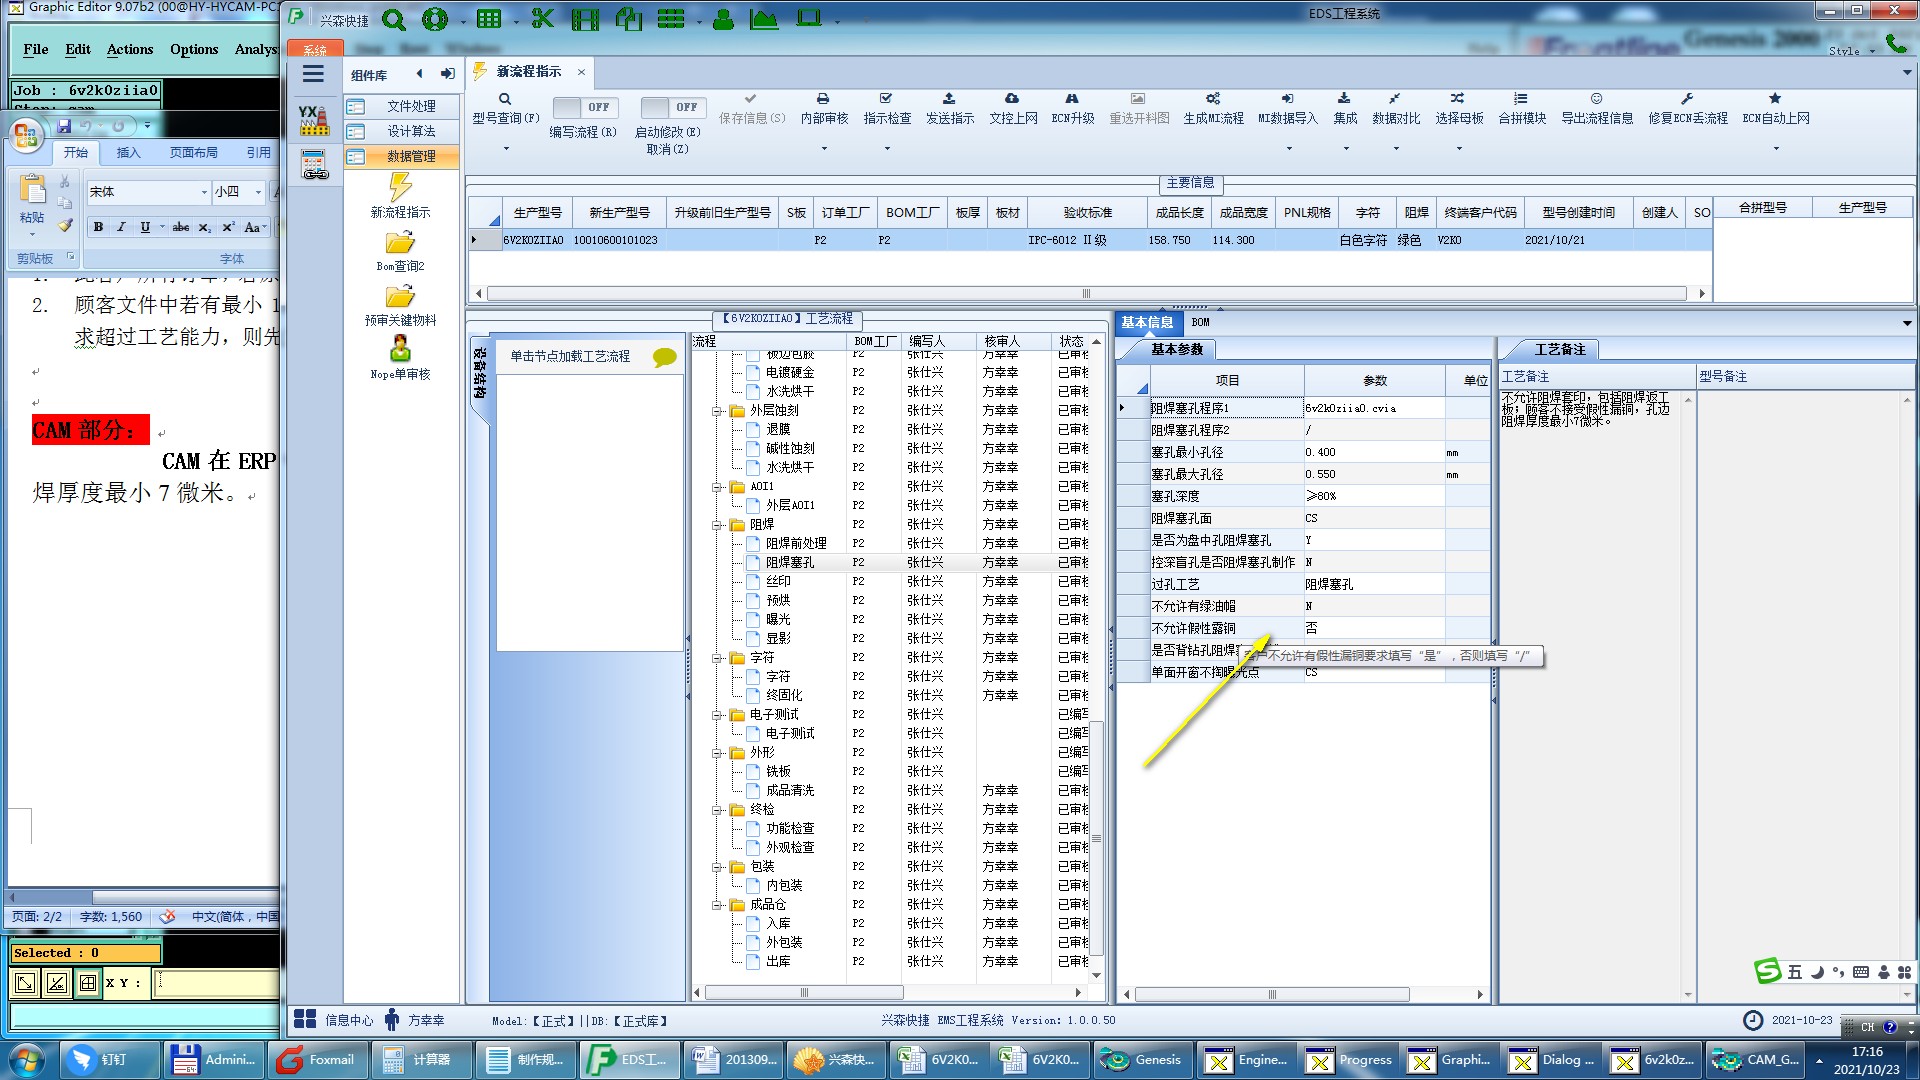The image size is (1920, 1080).
Task: Collapse the 阻焊 tree folder
Action: click(x=718, y=524)
